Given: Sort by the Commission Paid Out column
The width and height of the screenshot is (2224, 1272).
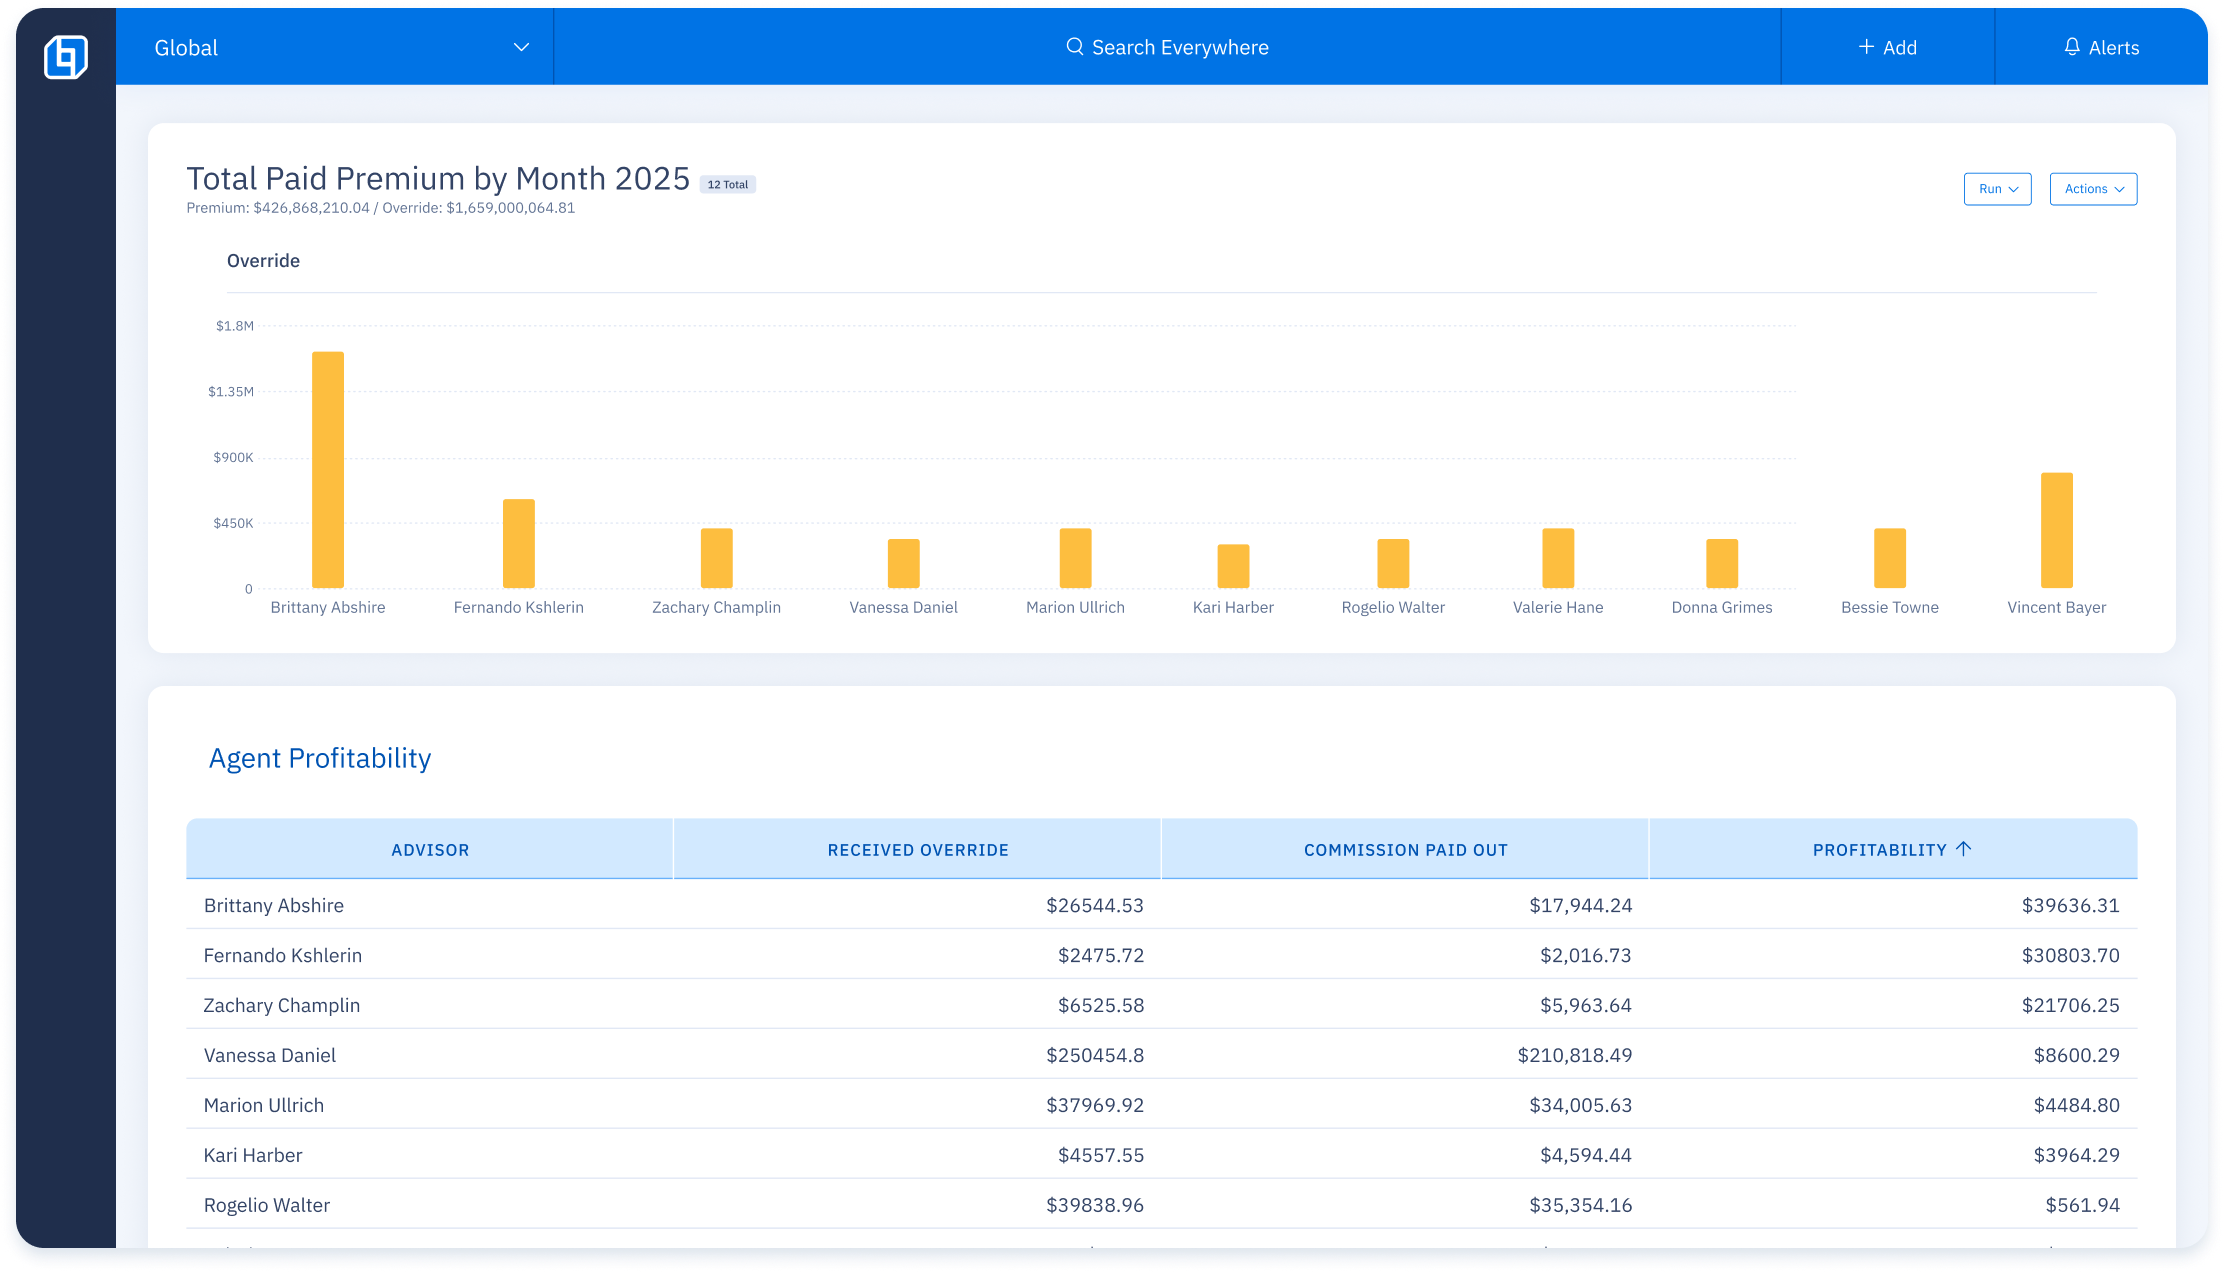Looking at the screenshot, I should [1405, 850].
